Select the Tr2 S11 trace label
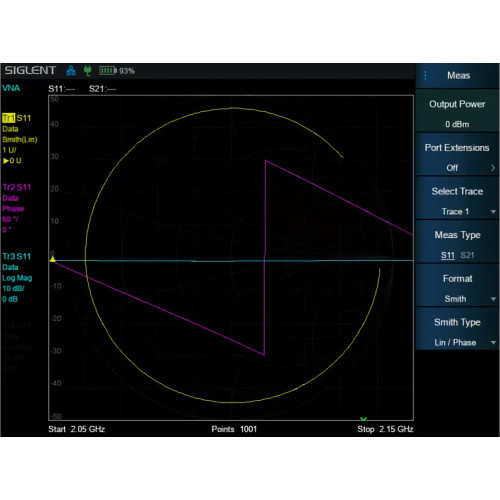 click(x=17, y=187)
